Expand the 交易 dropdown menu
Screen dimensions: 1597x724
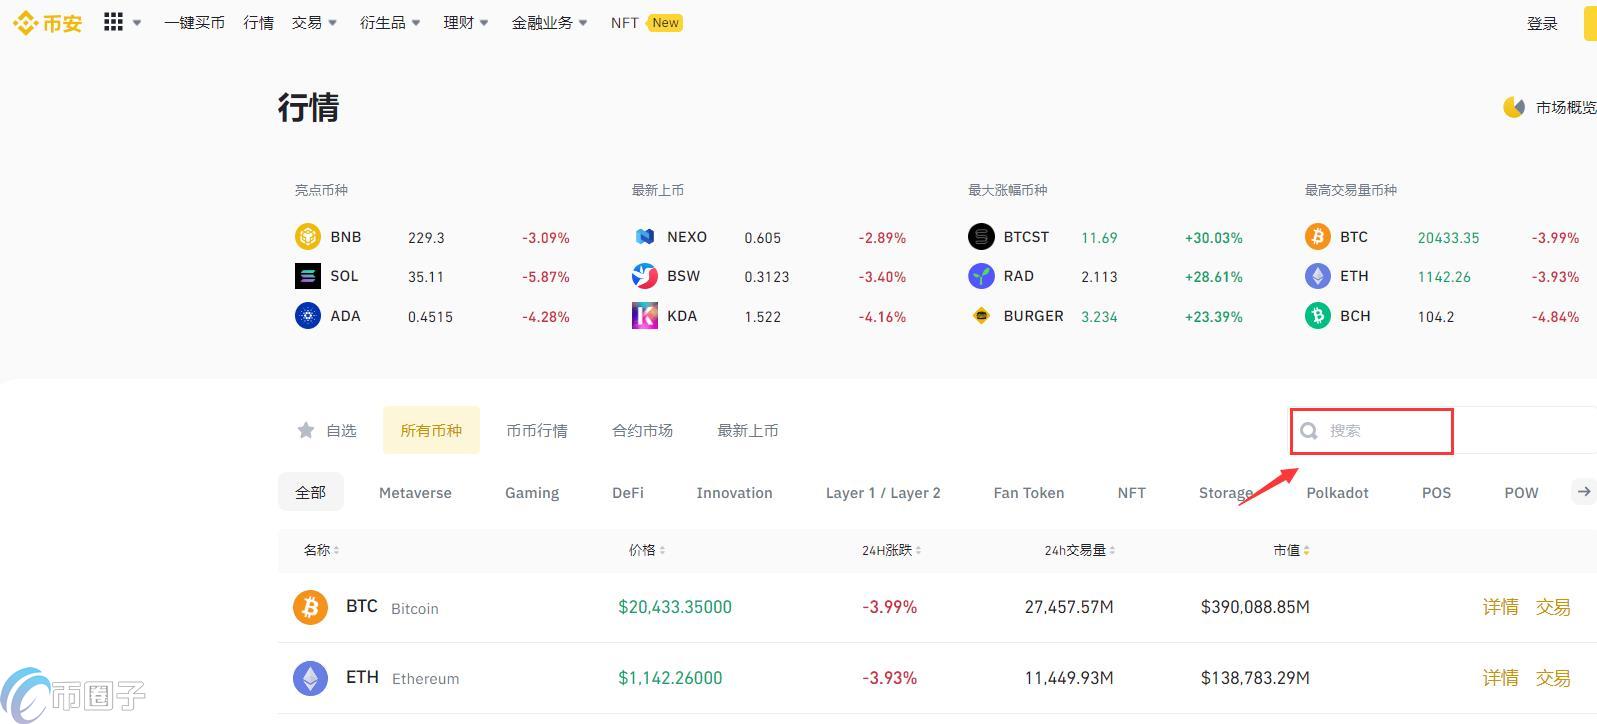(x=314, y=22)
